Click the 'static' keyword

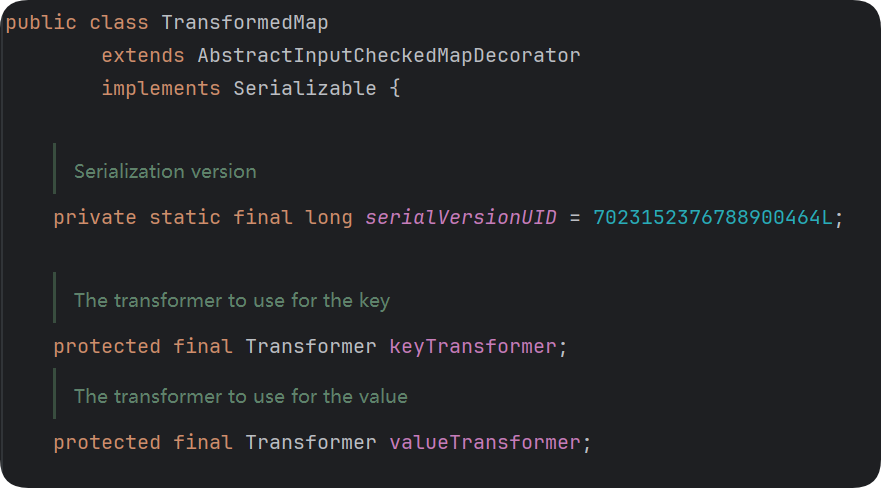(x=185, y=217)
